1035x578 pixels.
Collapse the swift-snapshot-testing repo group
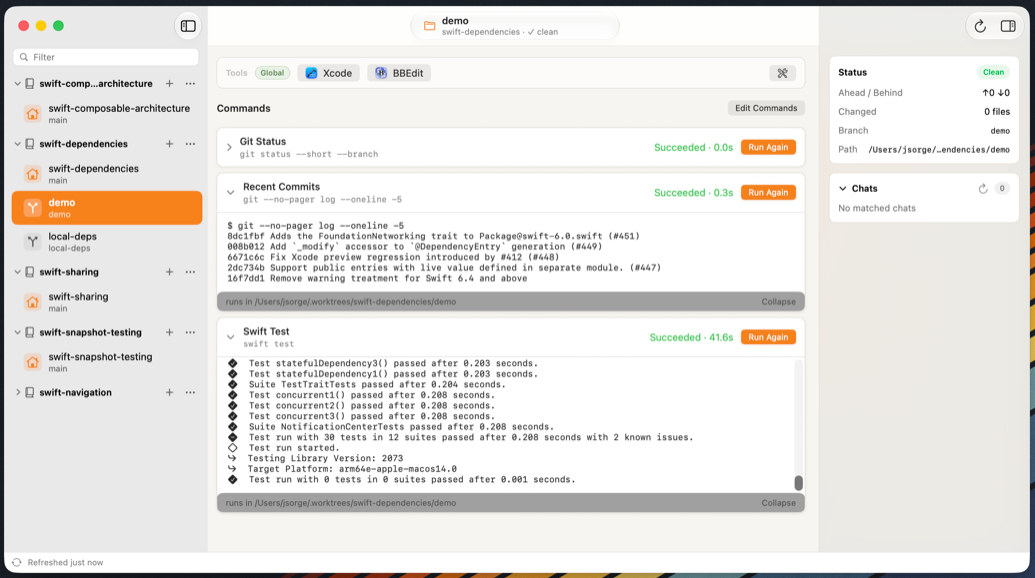18,333
